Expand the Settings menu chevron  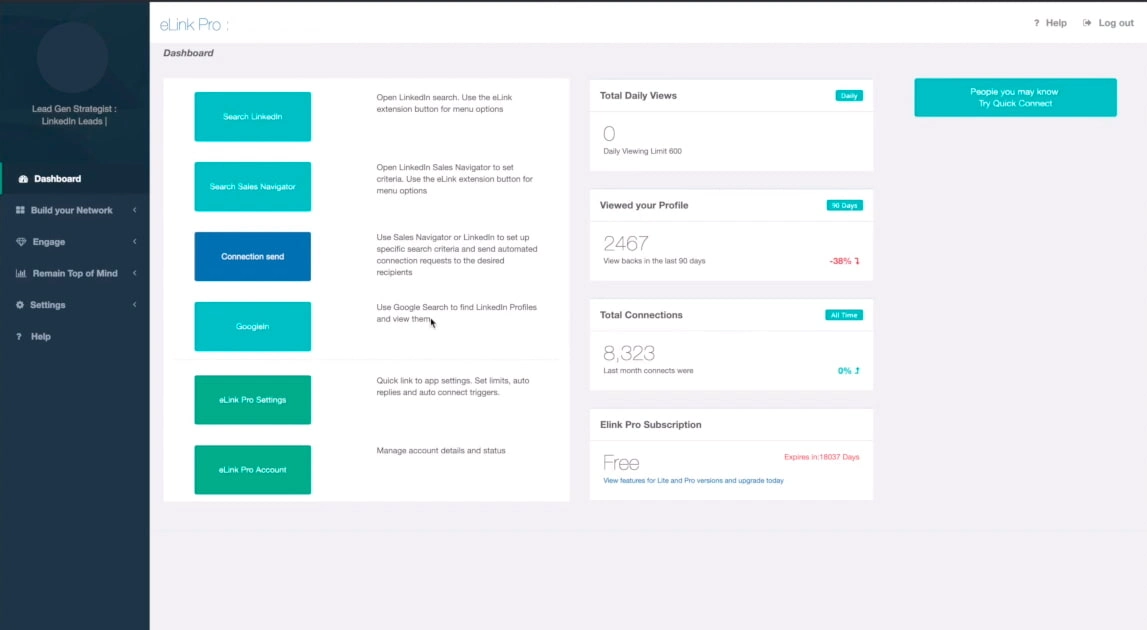[135, 304]
